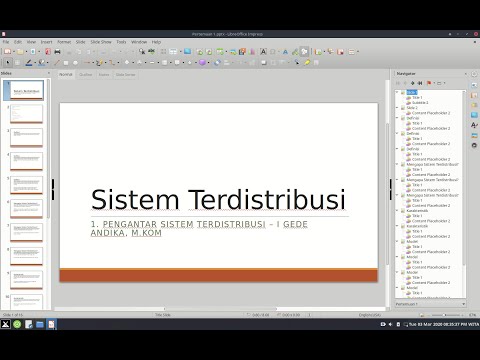Screen dimensions: 480x360
Task: Open the Gallery sidebar icon
Action: click(474, 135)
